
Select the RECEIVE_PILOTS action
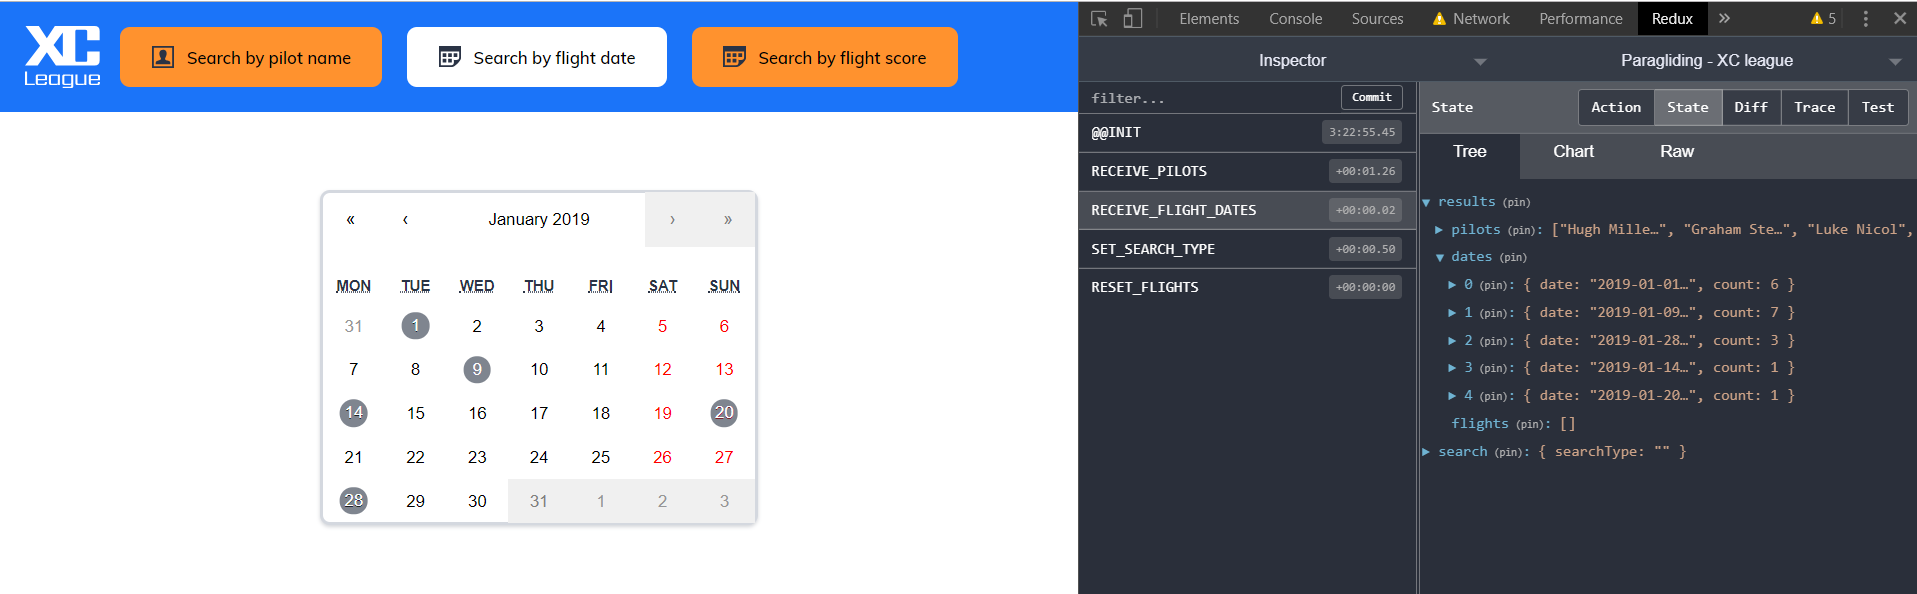tap(1247, 171)
